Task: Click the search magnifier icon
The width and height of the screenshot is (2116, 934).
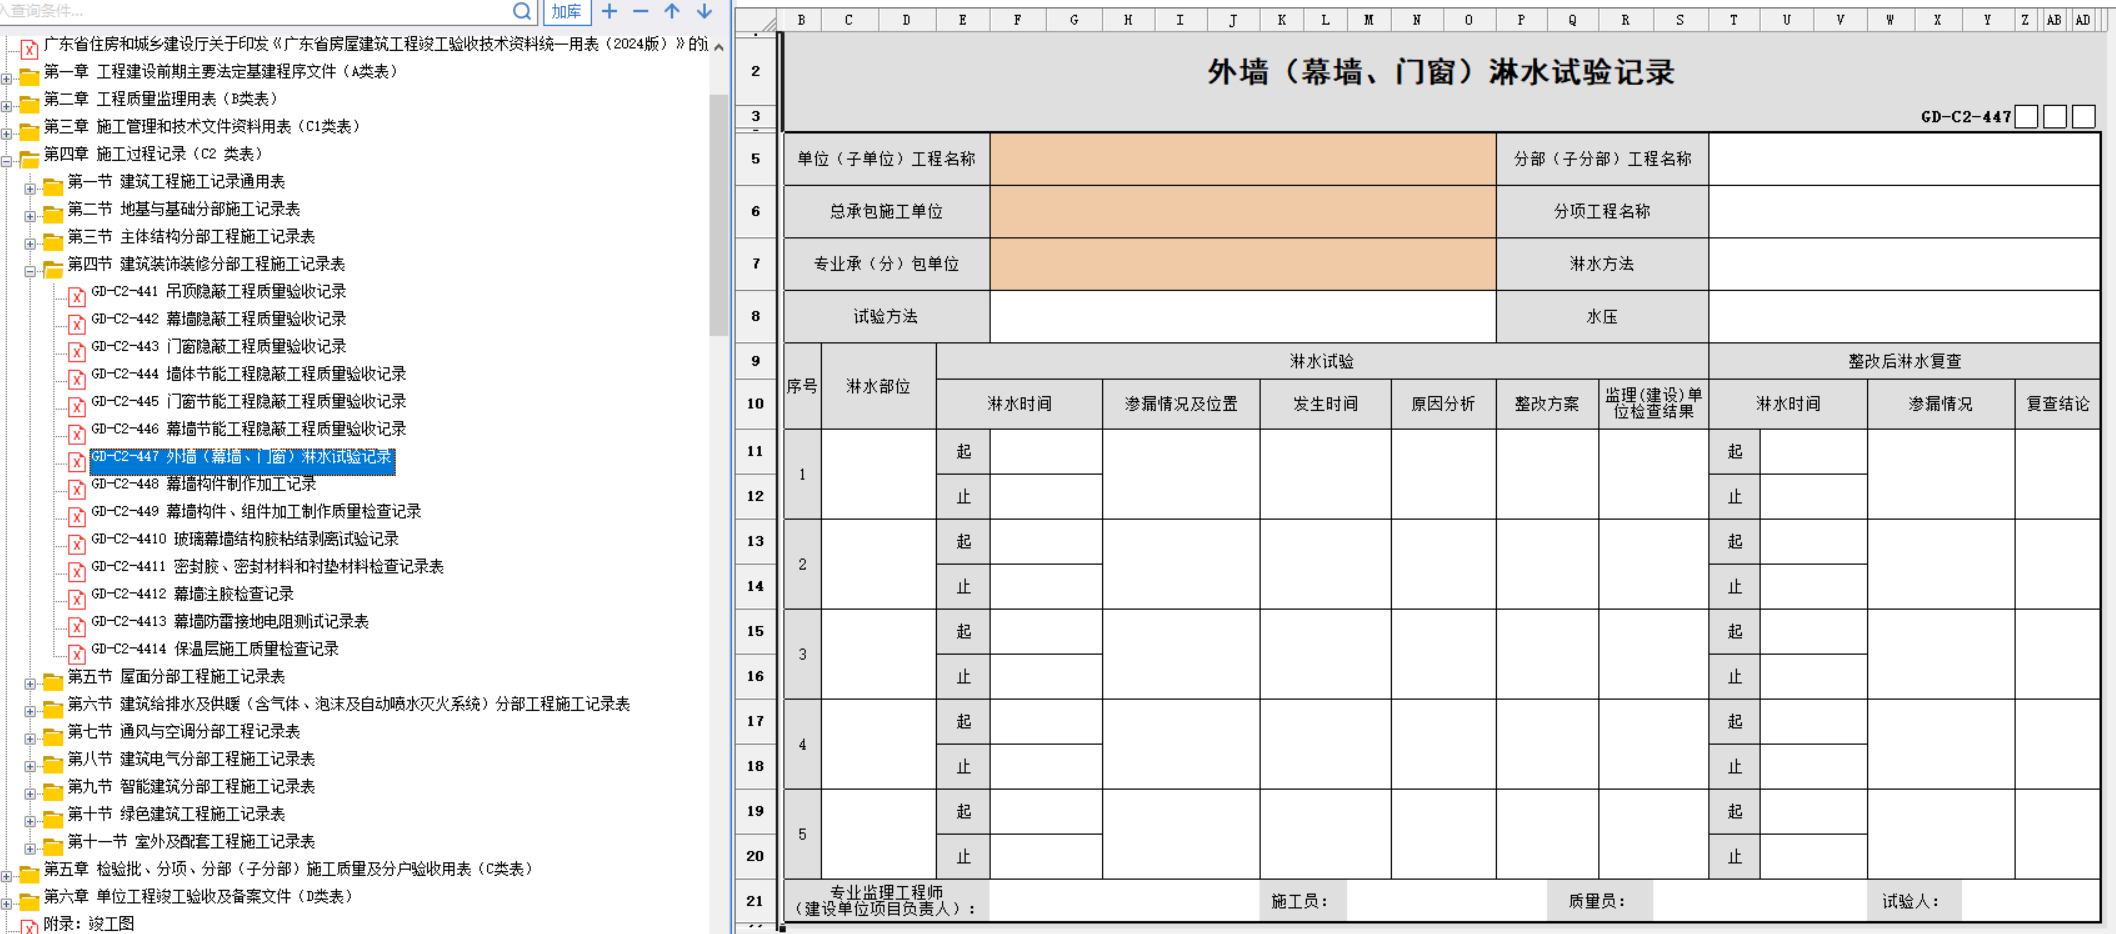Action: click(x=522, y=11)
